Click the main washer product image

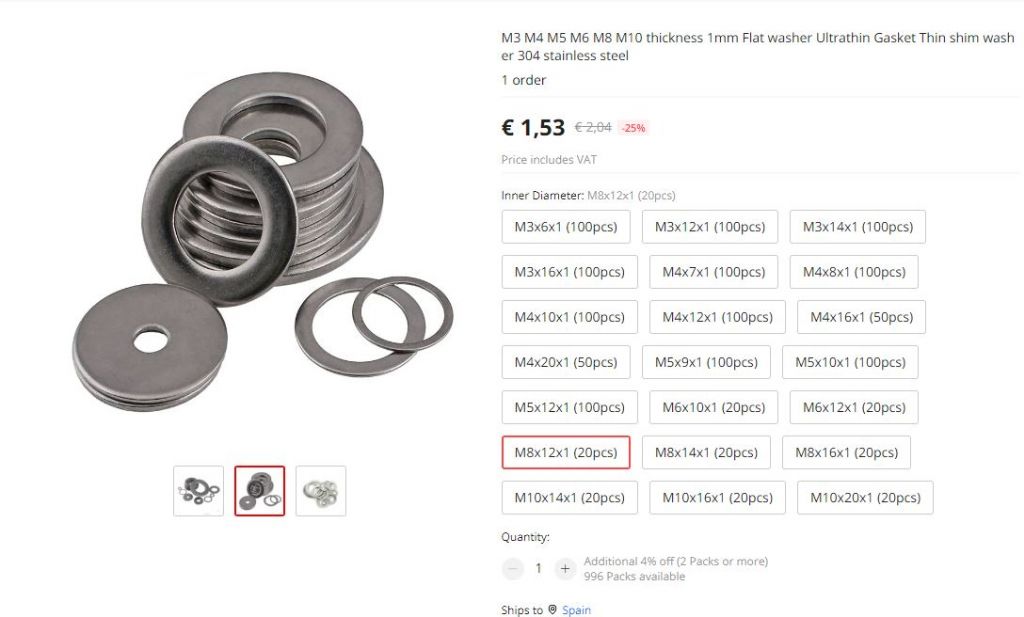(x=261, y=242)
